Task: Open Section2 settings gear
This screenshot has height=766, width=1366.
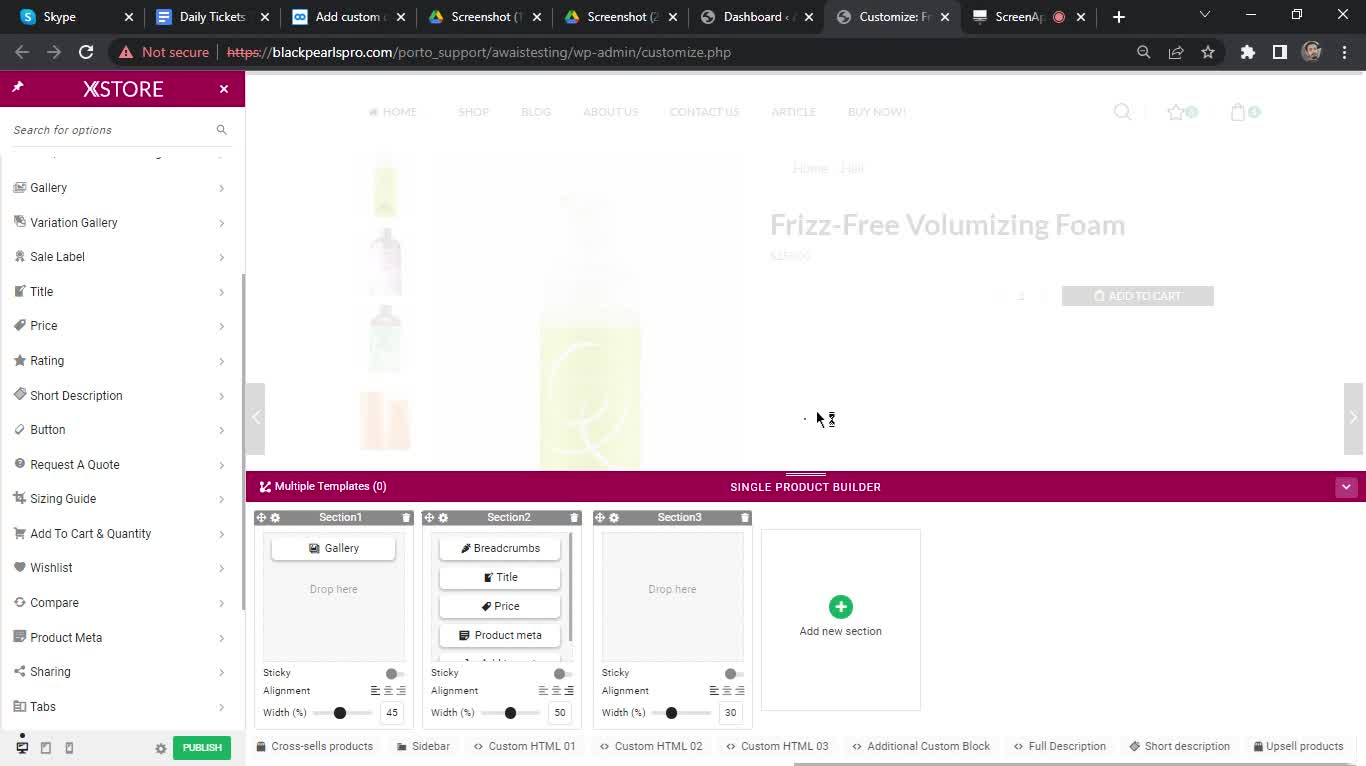Action: 443,517
